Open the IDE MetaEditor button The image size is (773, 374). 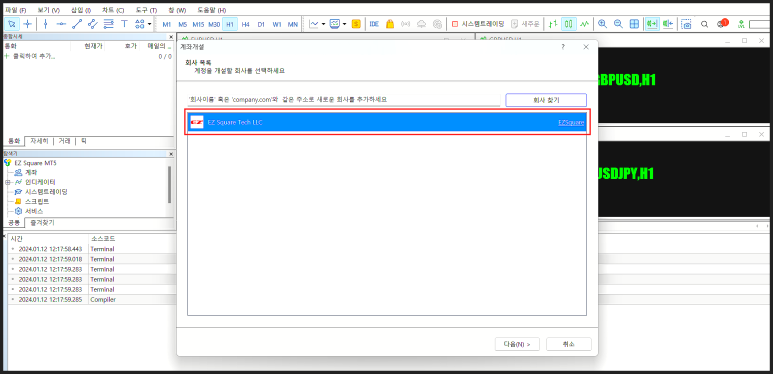click(374, 24)
